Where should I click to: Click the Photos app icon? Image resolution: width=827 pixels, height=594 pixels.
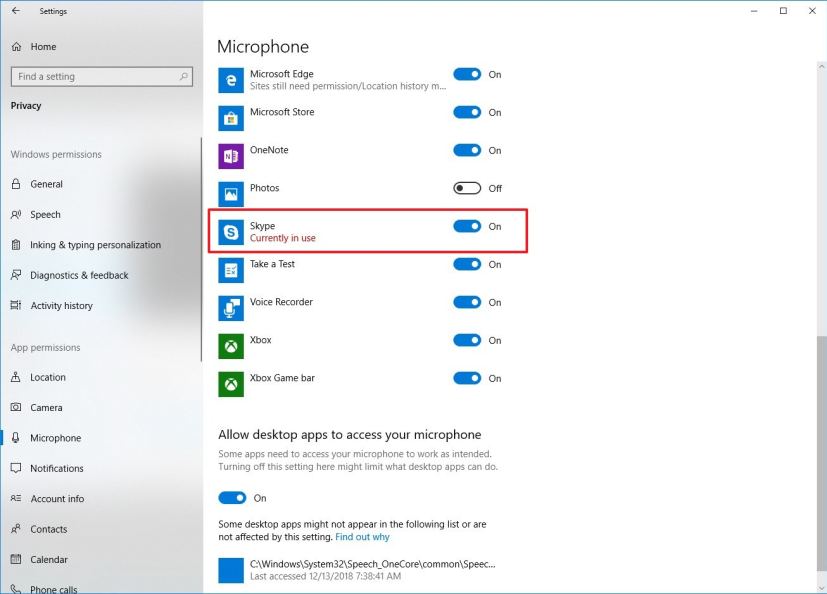pos(231,194)
